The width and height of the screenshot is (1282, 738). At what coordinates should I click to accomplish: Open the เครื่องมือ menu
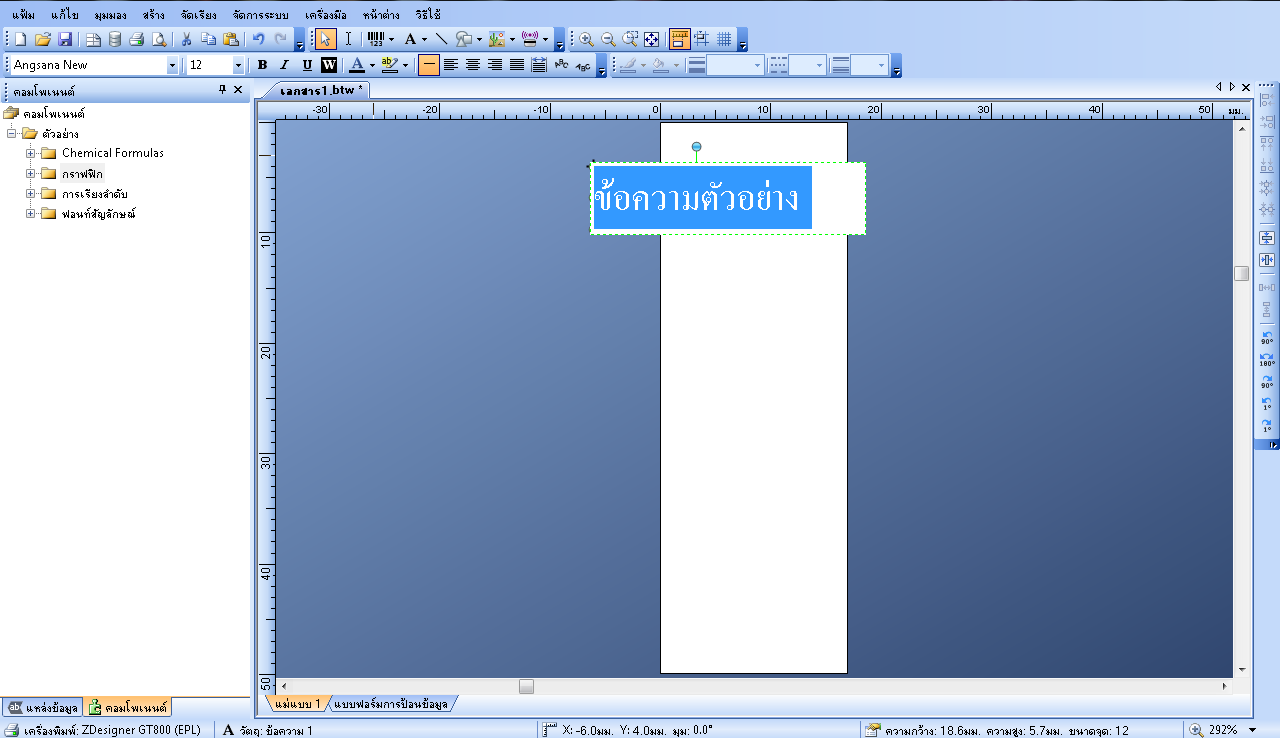tap(326, 15)
